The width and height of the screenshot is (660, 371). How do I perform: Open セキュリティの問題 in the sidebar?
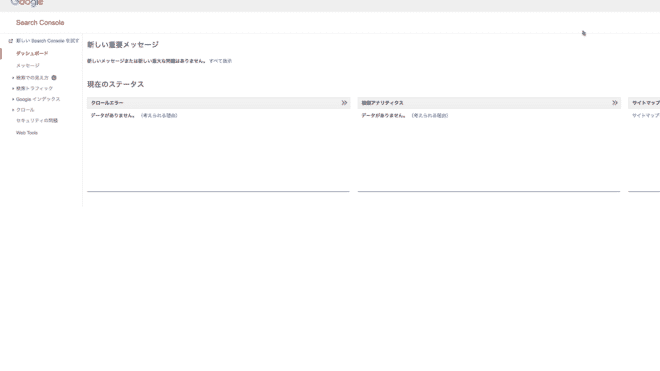pos(37,120)
